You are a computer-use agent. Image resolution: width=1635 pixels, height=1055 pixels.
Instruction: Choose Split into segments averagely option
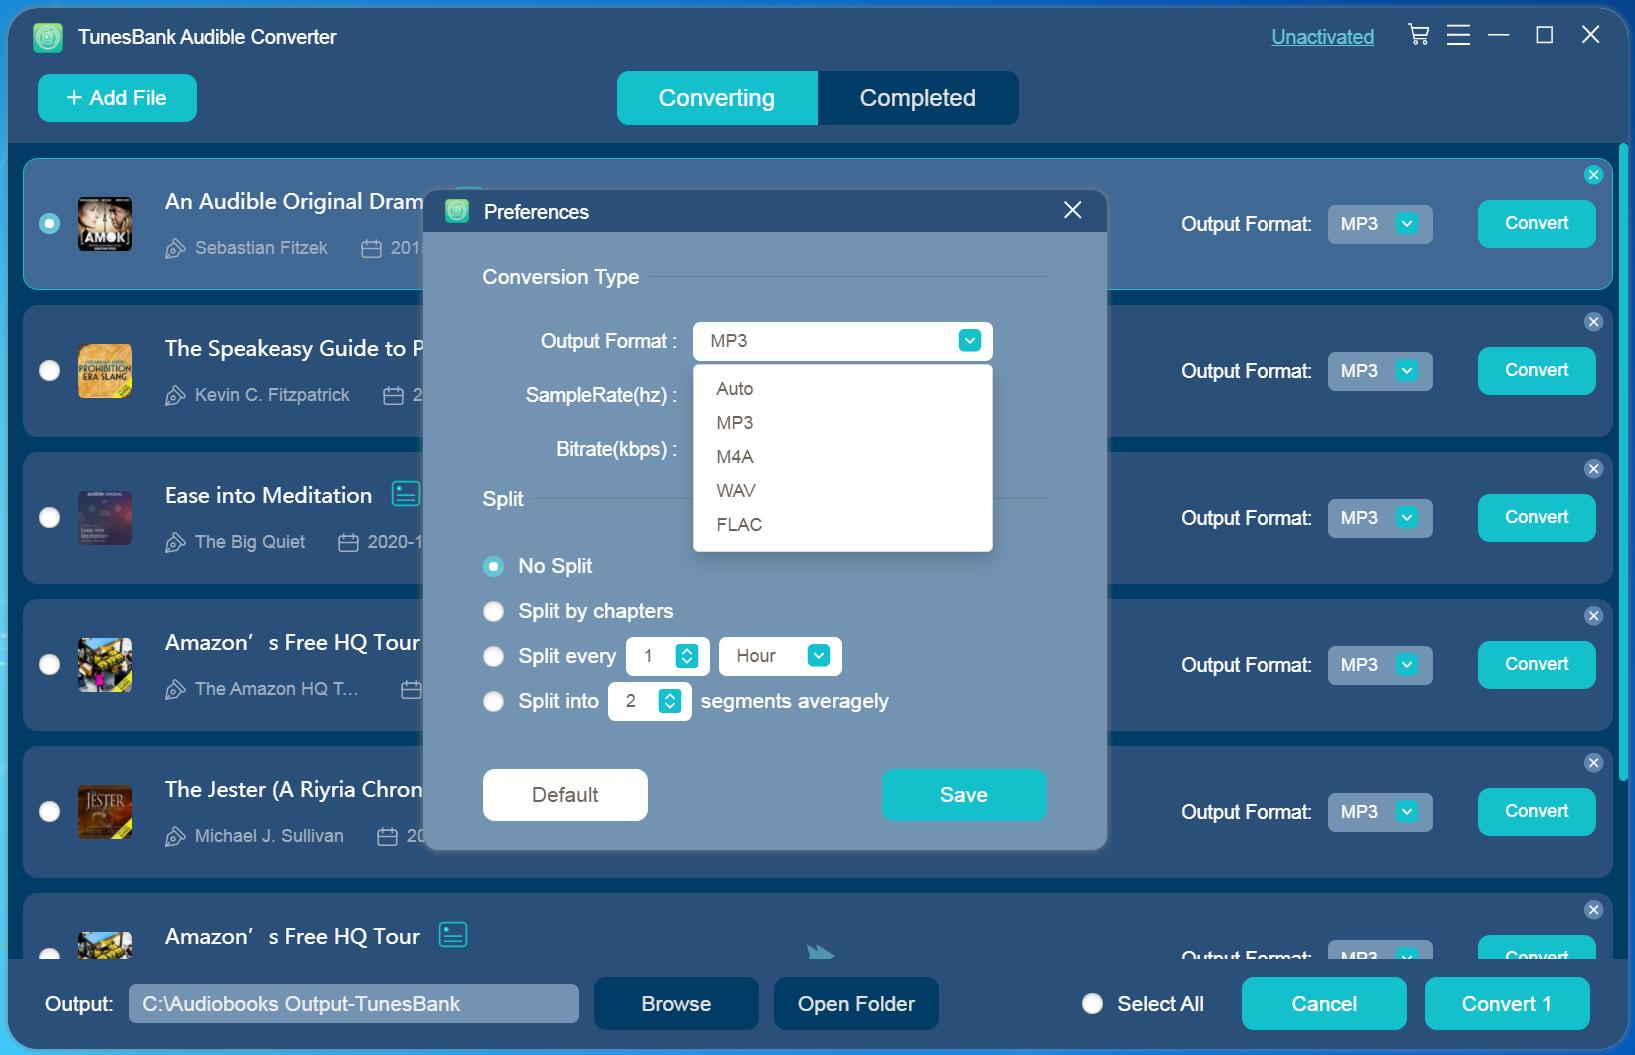(493, 701)
